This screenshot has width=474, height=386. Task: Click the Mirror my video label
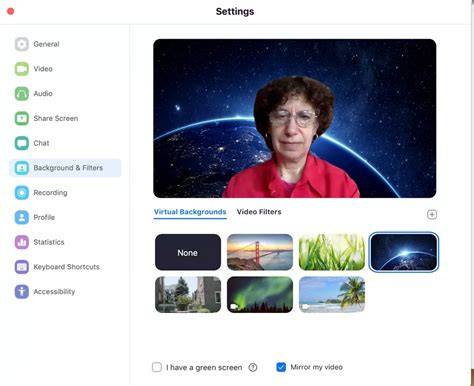pyautogui.click(x=316, y=367)
